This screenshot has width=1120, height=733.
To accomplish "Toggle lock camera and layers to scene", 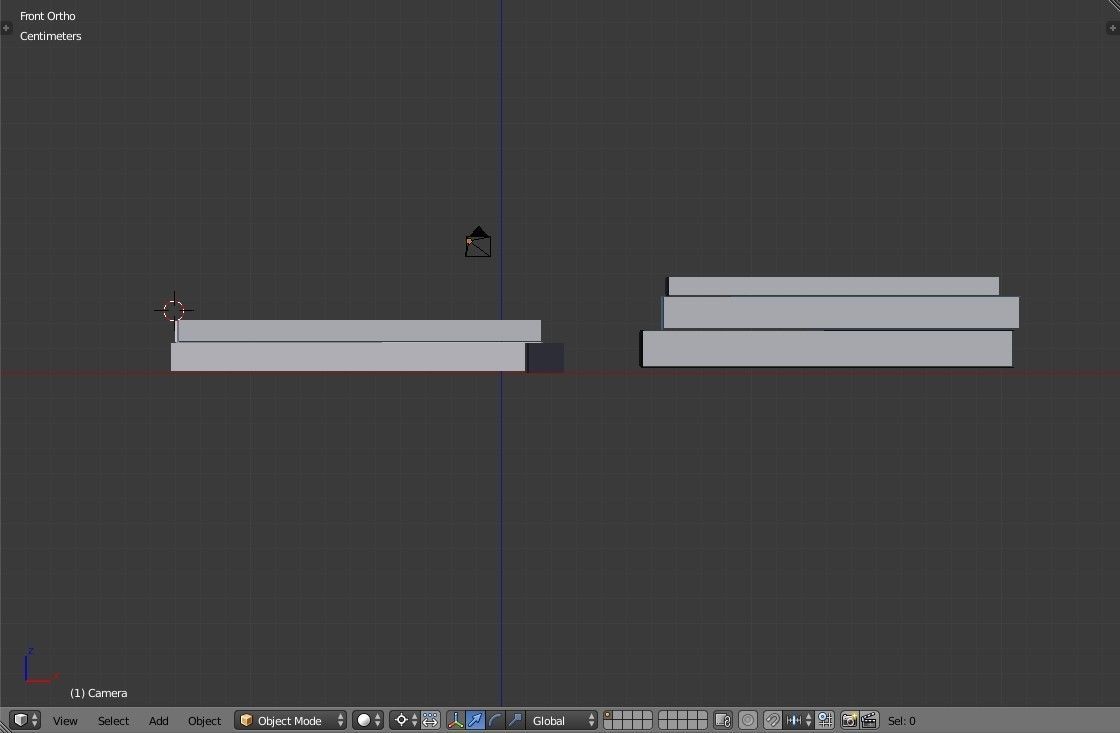I will click(723, 720).
